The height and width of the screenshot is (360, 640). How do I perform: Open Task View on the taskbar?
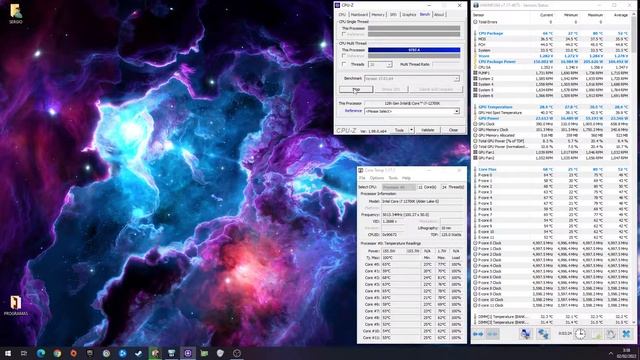tap(24, 353)
